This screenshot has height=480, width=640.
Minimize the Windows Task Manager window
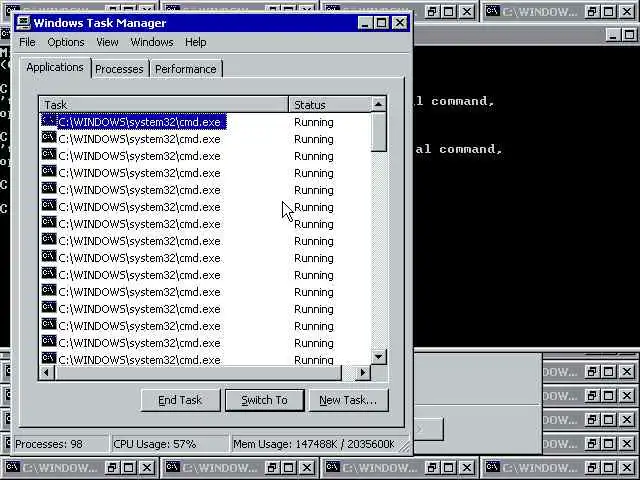(365, 23)
